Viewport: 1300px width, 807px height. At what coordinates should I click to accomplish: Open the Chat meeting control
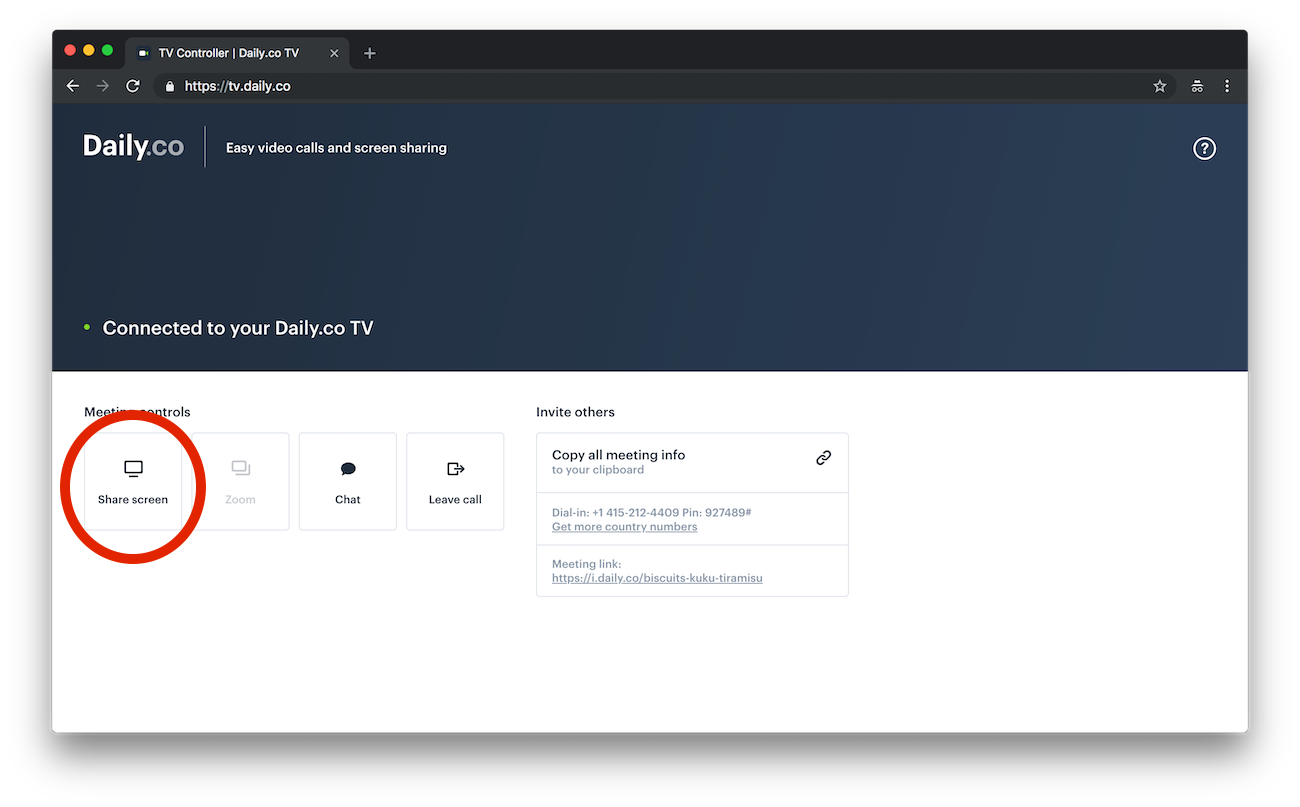click(x=348, y=481)
